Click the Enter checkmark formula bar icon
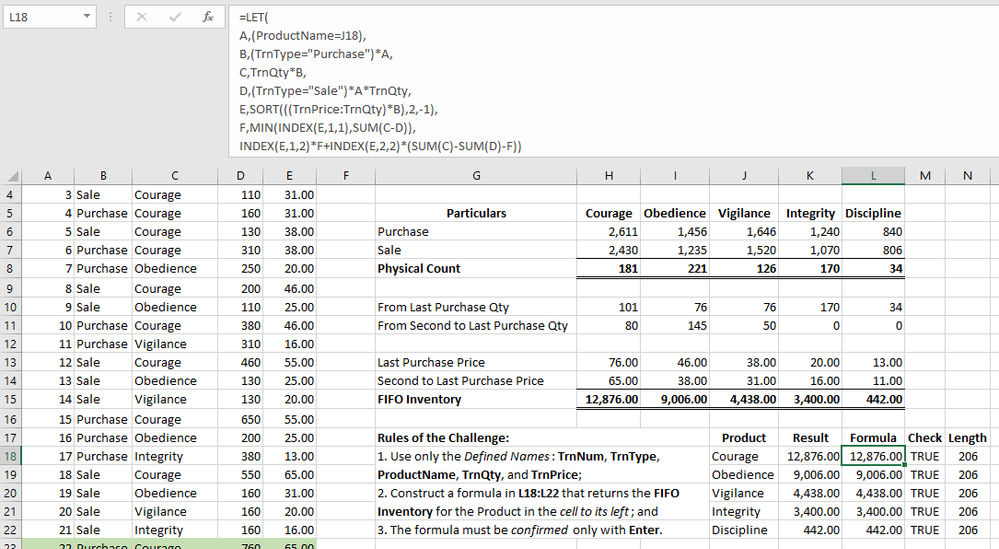999x549 pixels. 175,17
